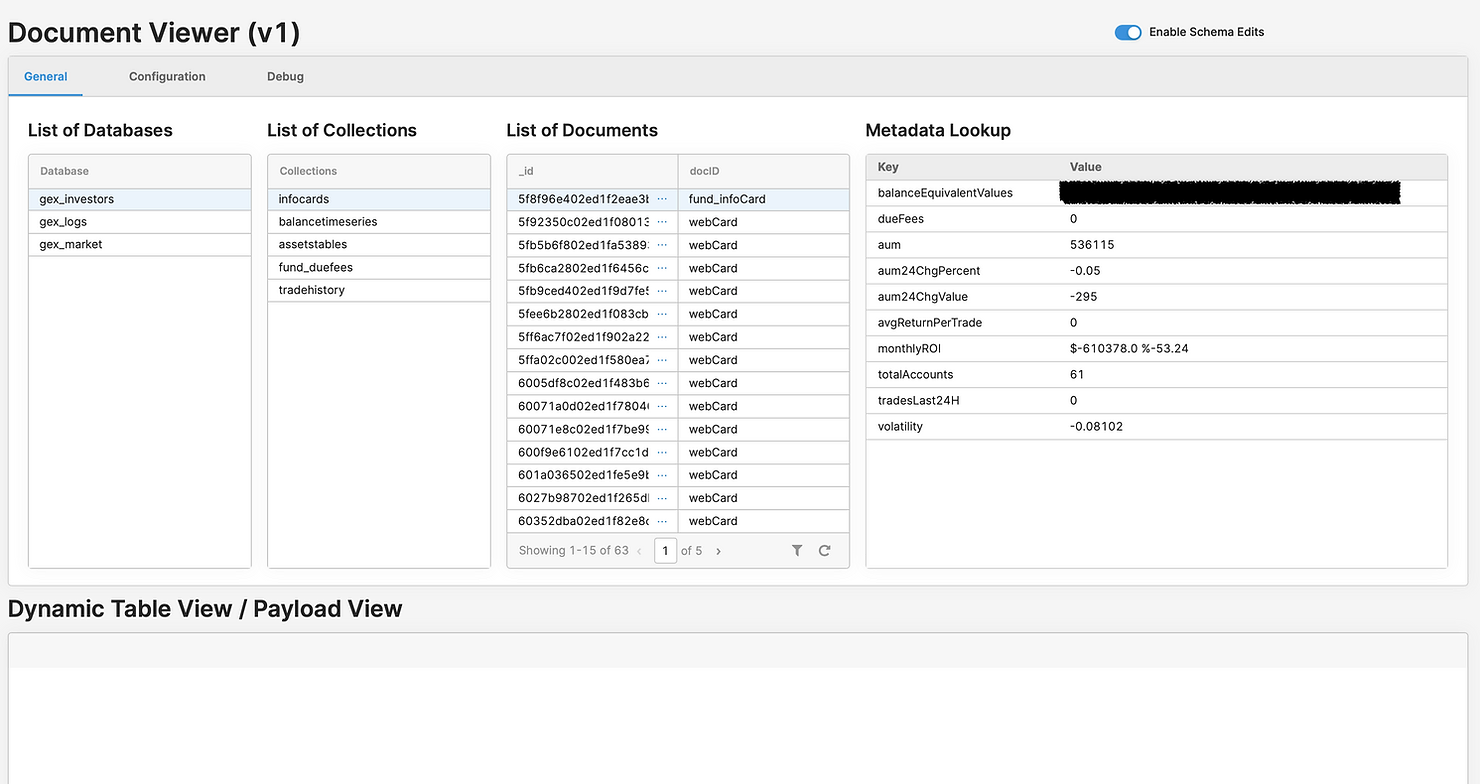Refresh the list of documents

(824, 550)
